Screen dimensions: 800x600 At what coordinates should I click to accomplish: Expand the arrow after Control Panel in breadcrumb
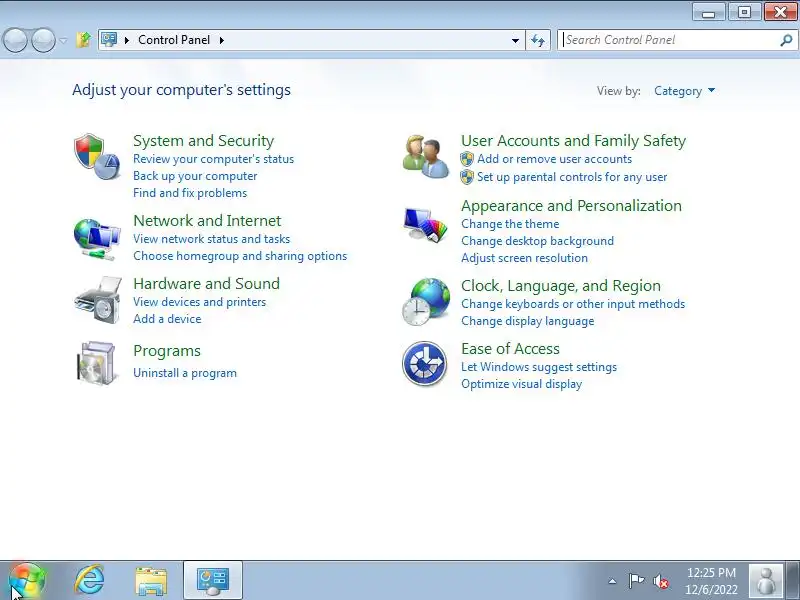[x=222, y=40]
